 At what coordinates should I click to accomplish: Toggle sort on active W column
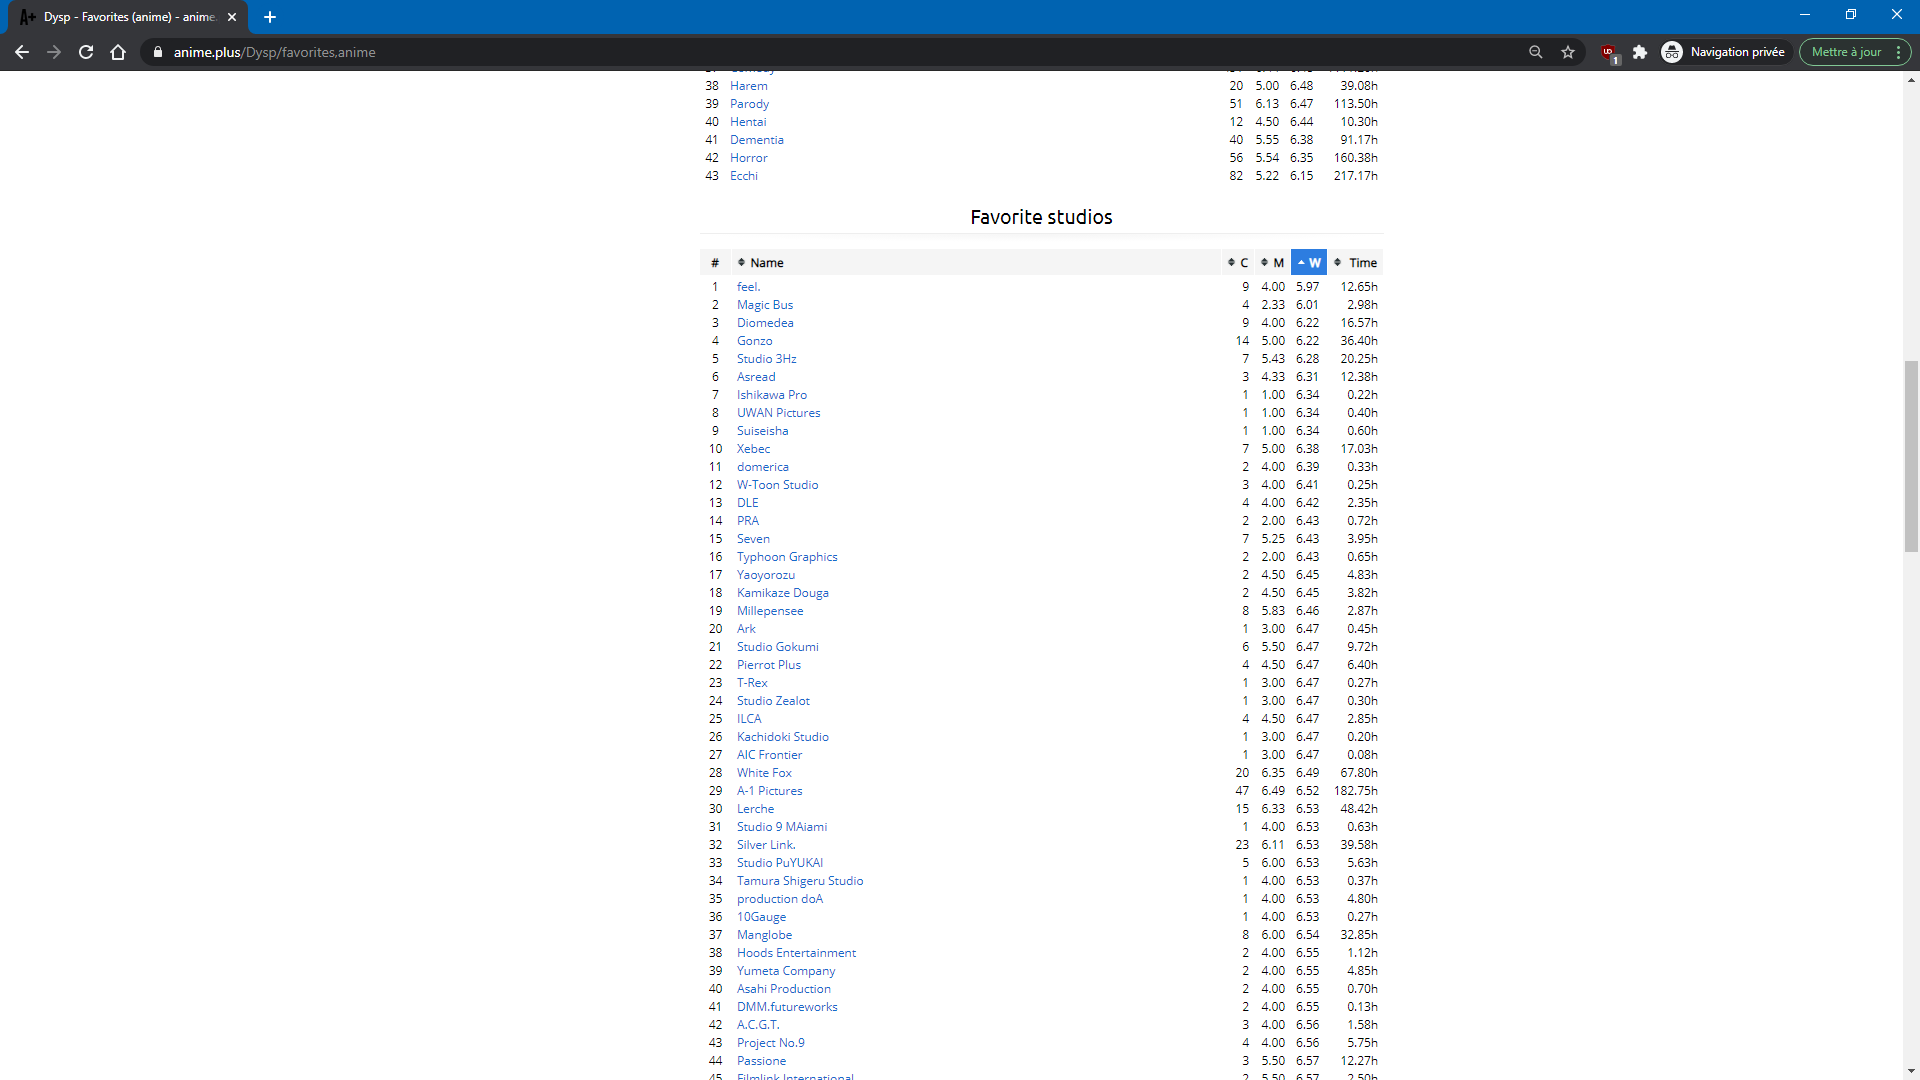tap(1308, 263)
